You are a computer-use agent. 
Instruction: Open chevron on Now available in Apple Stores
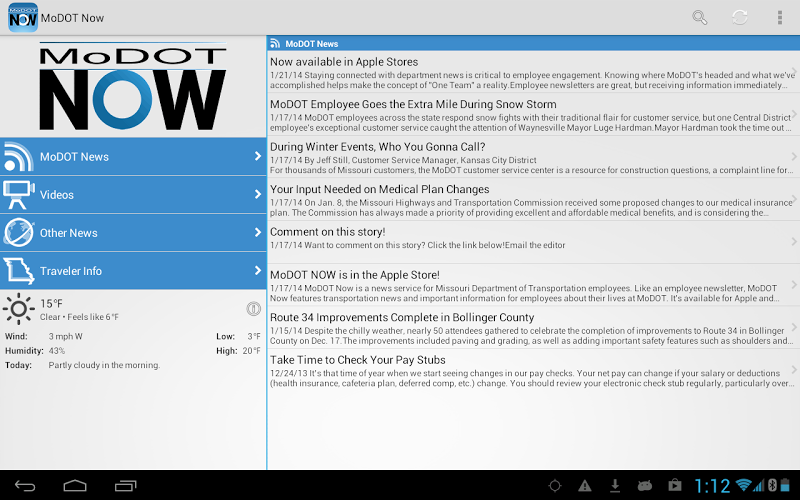click(x=794, y=71)
